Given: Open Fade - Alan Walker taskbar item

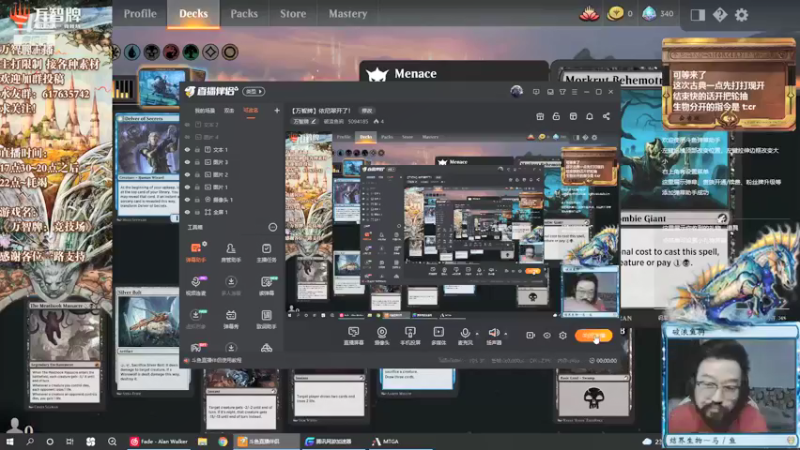Looking at the screenshot, I should pyautogui.click(x=159, y=442).
